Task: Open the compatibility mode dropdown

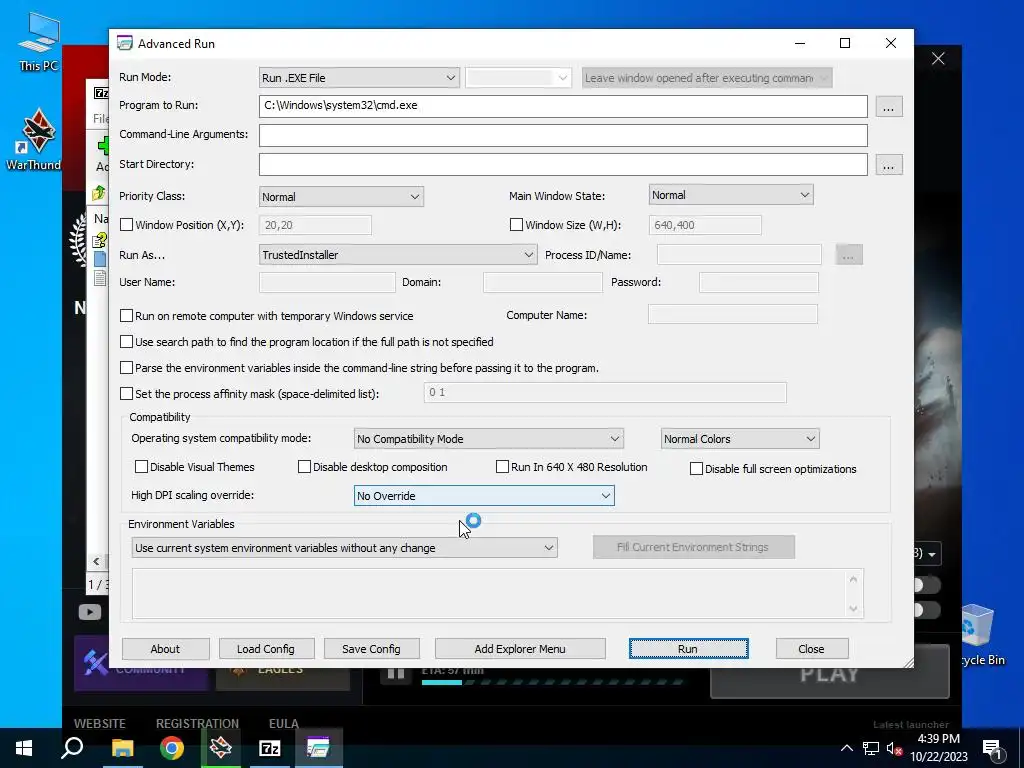Action: coord(488,439)
